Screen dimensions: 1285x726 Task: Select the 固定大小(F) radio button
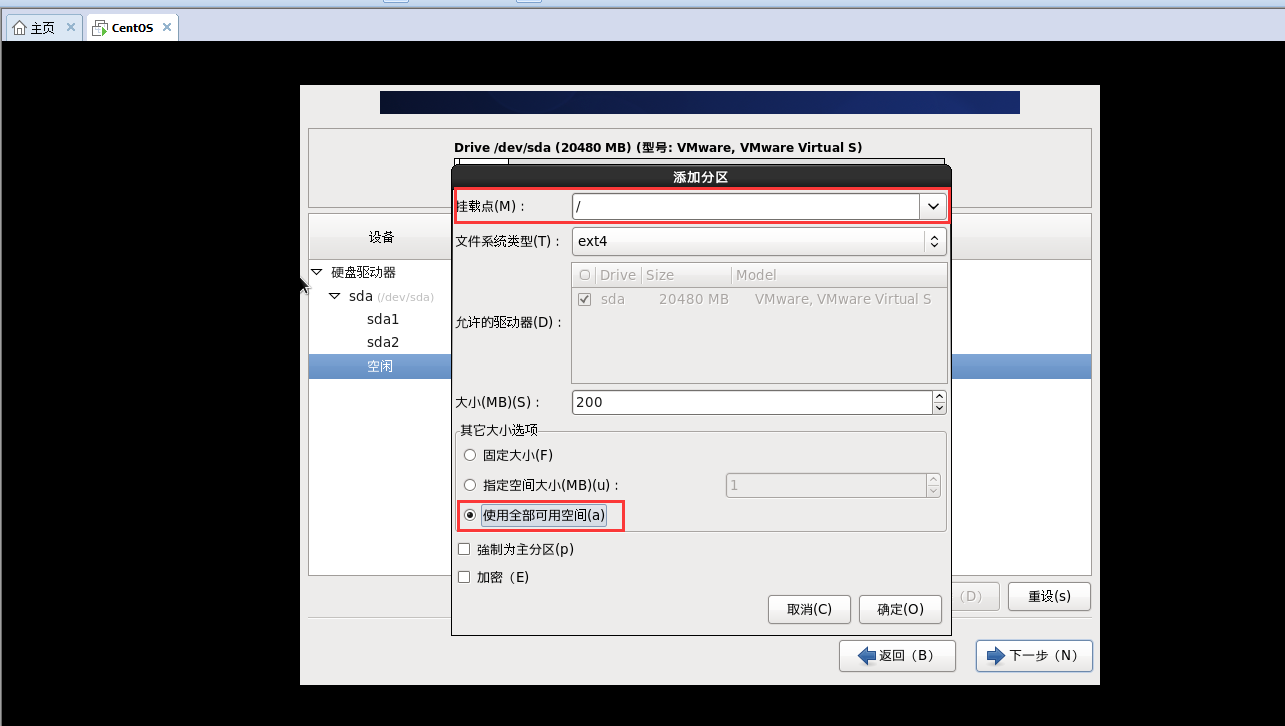point(470,455)
